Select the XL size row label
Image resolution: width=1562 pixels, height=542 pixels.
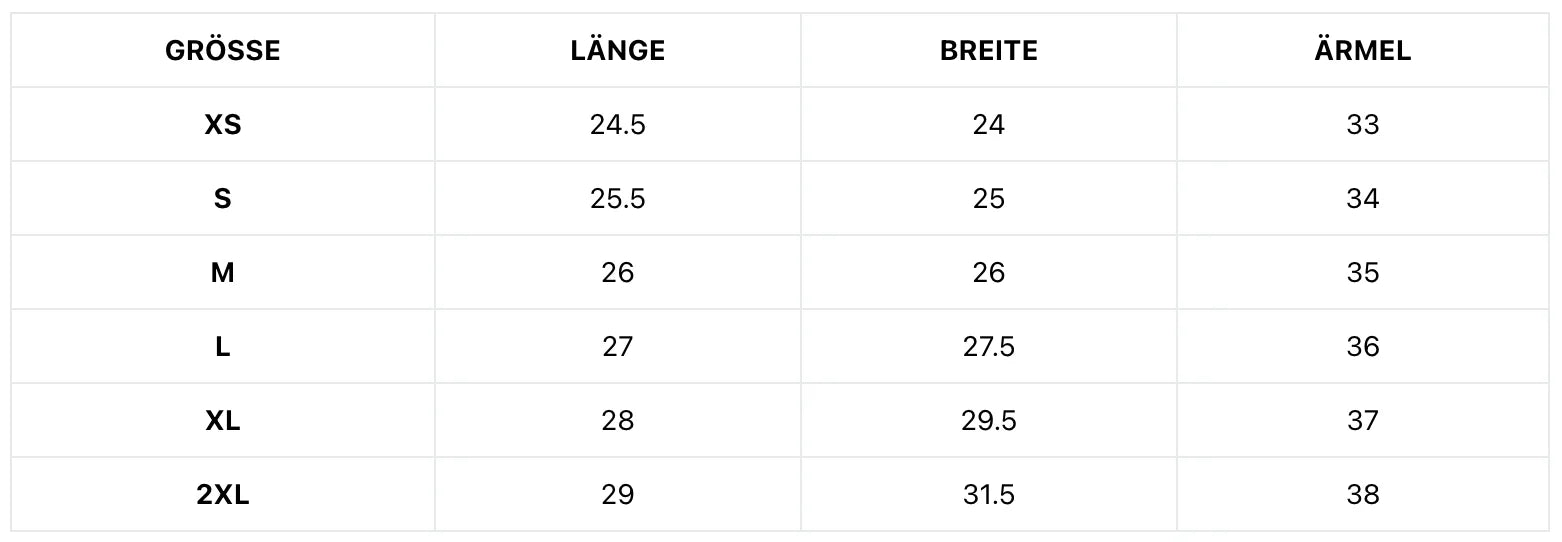[x=223, y=421]
